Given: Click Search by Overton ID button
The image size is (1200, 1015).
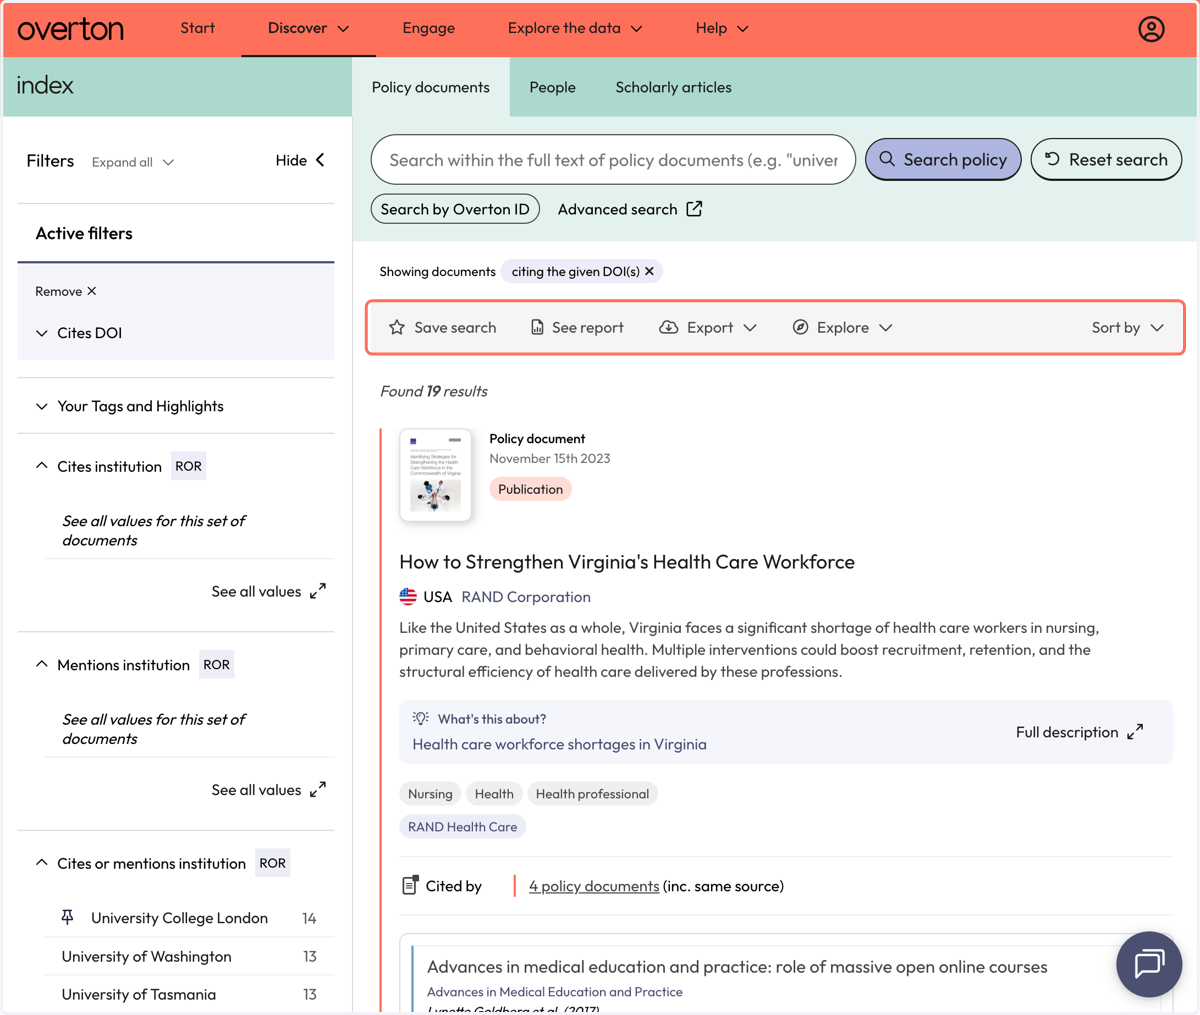Looking at the screenshot, I should tap(455, 209).
